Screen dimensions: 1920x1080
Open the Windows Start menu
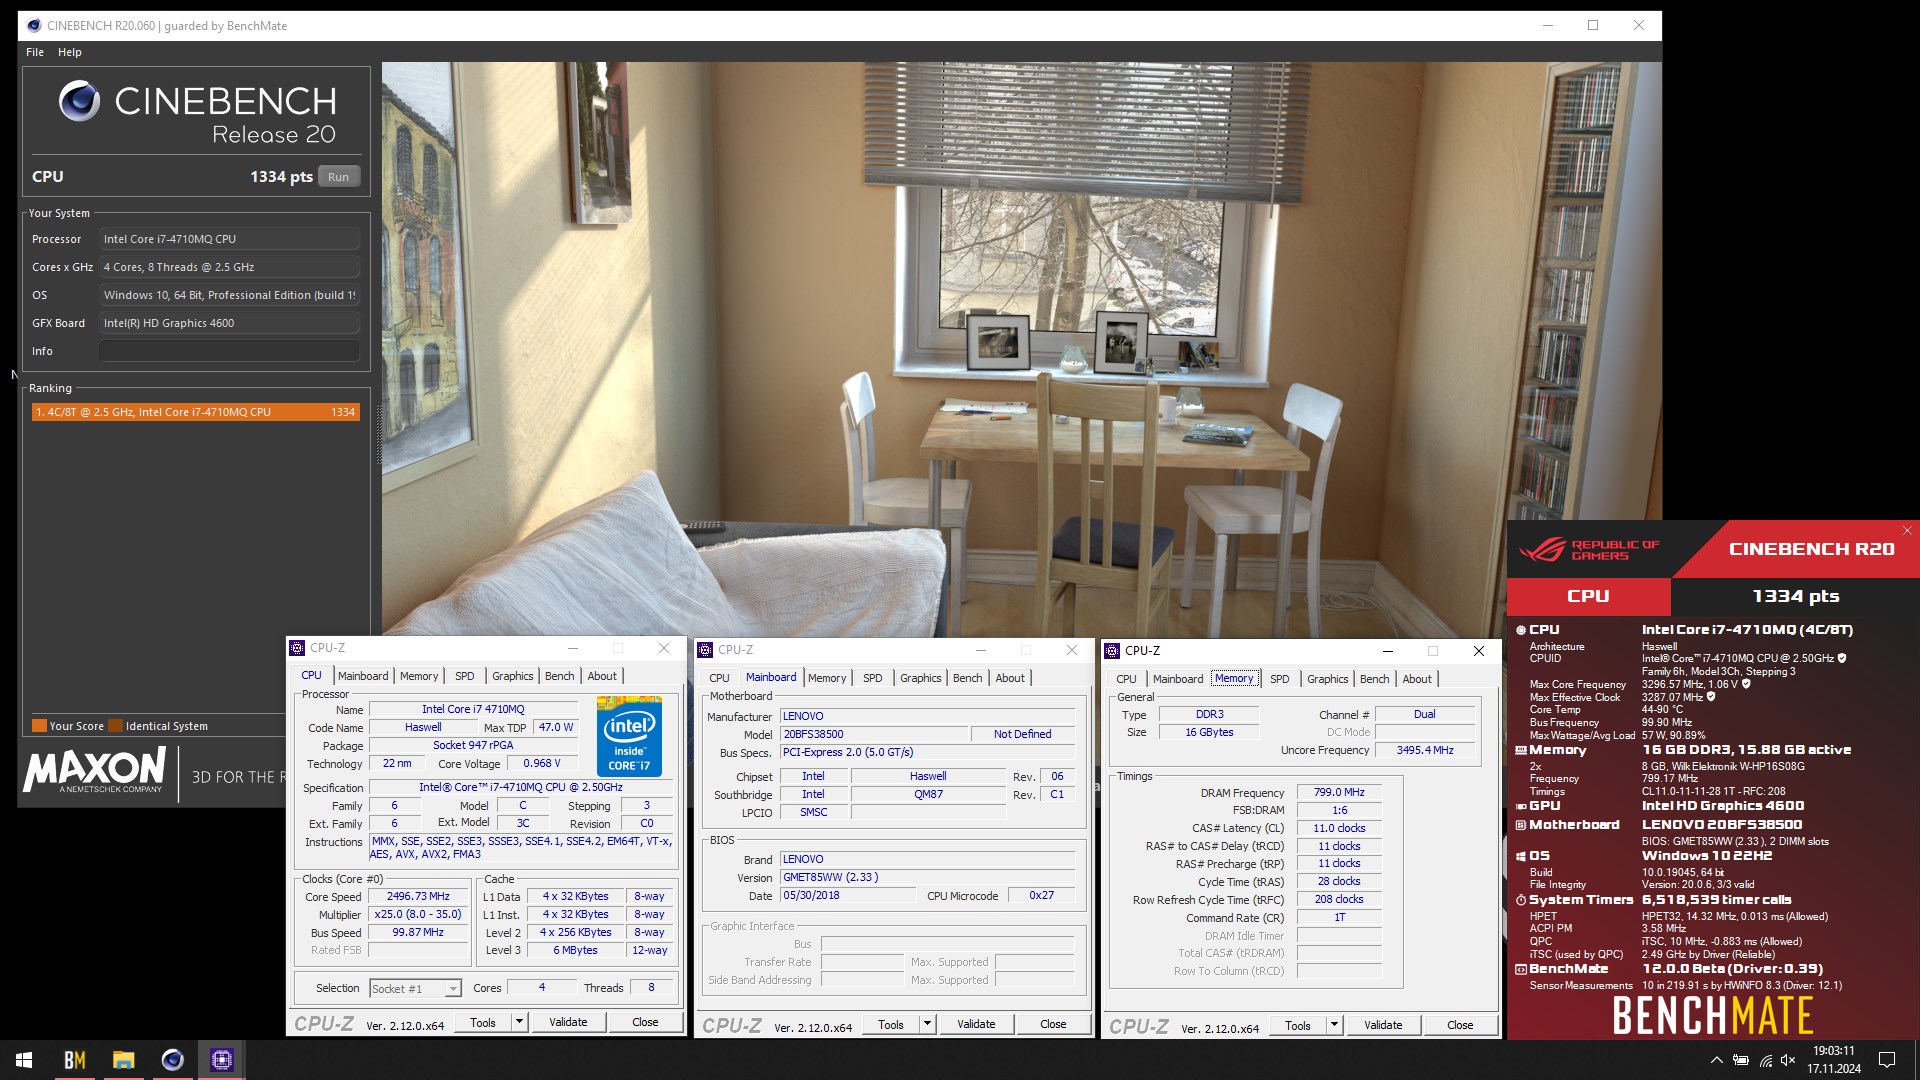[x=24, y=1060]
